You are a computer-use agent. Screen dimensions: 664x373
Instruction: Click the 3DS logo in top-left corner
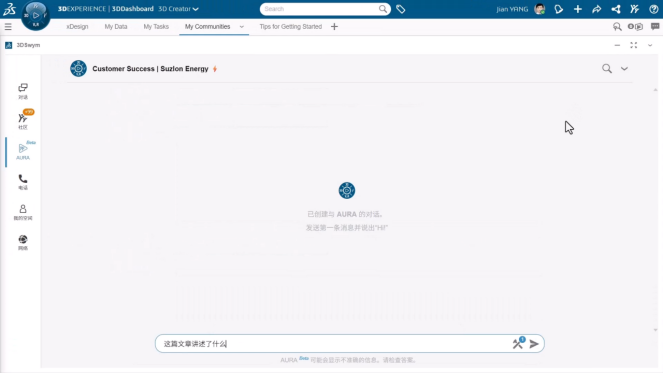tap(9, 9)
